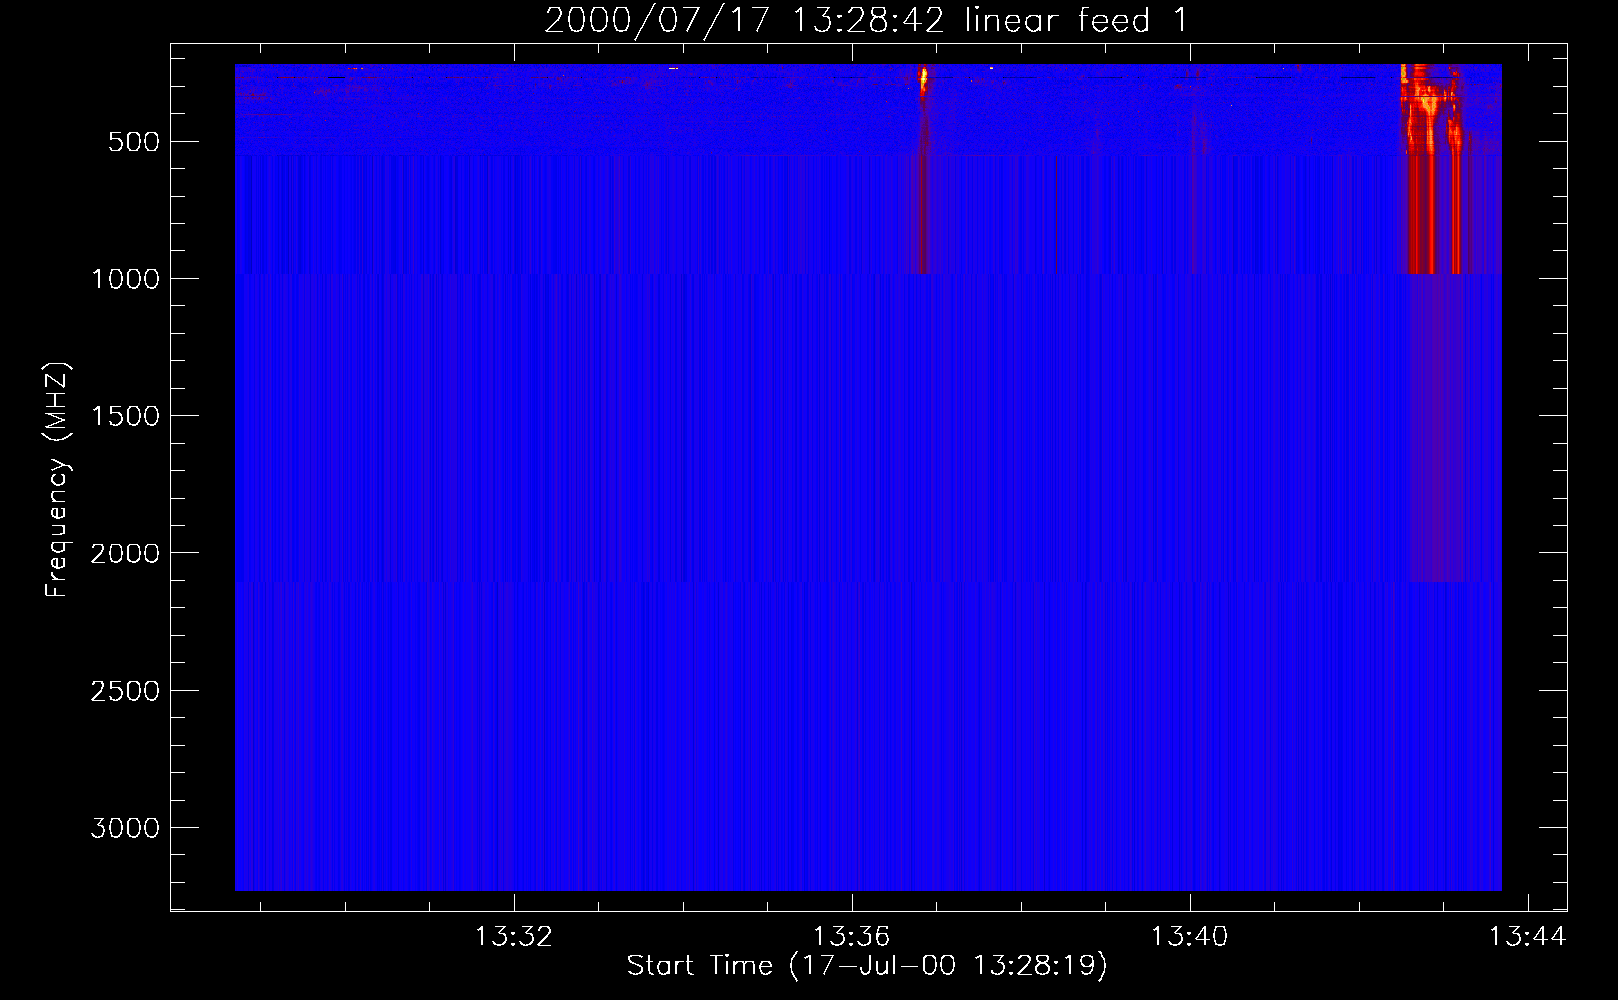The height and width of the screenshot is (1000, 1618).
Task: Click the 500 frequency tick label
Action: coord(134,142)
